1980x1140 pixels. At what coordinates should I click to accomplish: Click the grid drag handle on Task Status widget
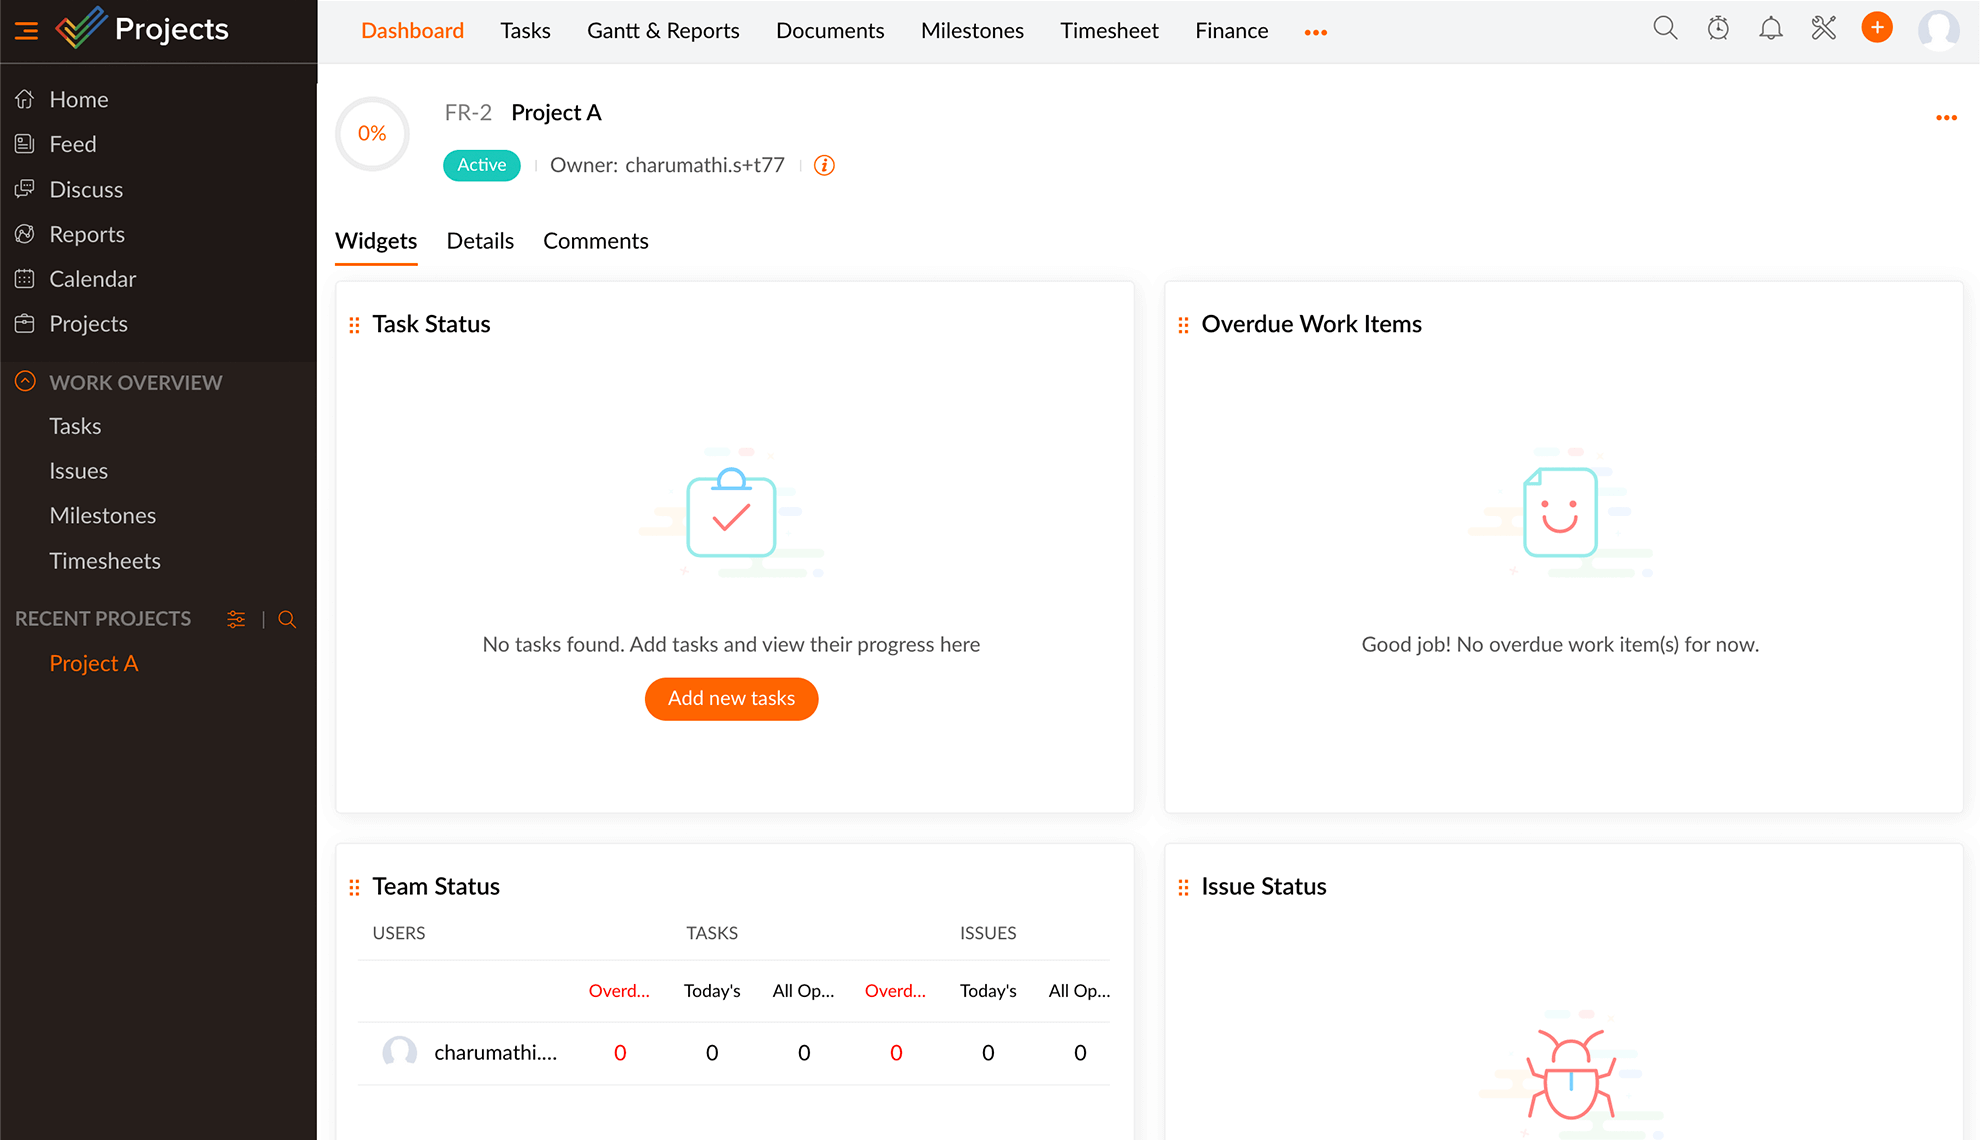[x=355, y=324]
